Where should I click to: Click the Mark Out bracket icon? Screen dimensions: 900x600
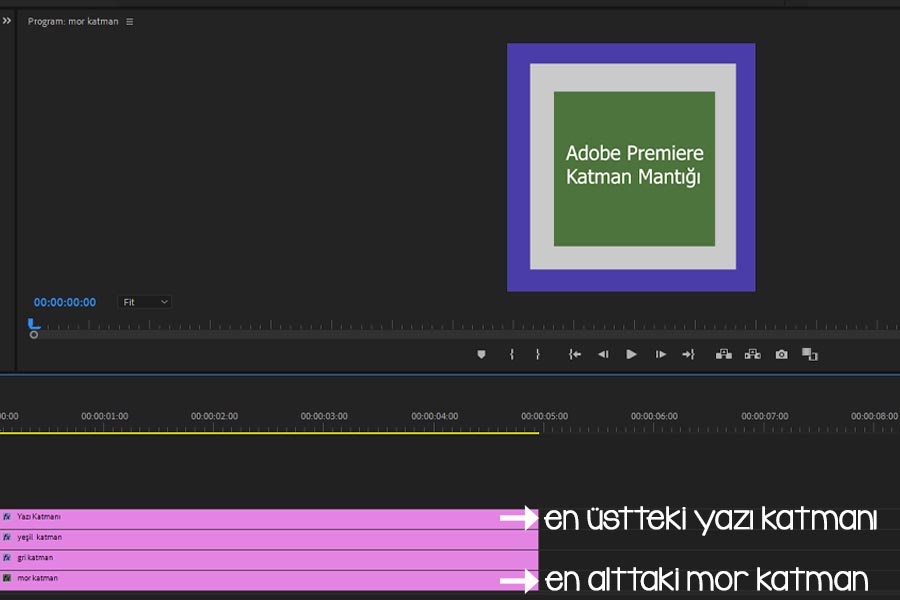pos(537,354)
